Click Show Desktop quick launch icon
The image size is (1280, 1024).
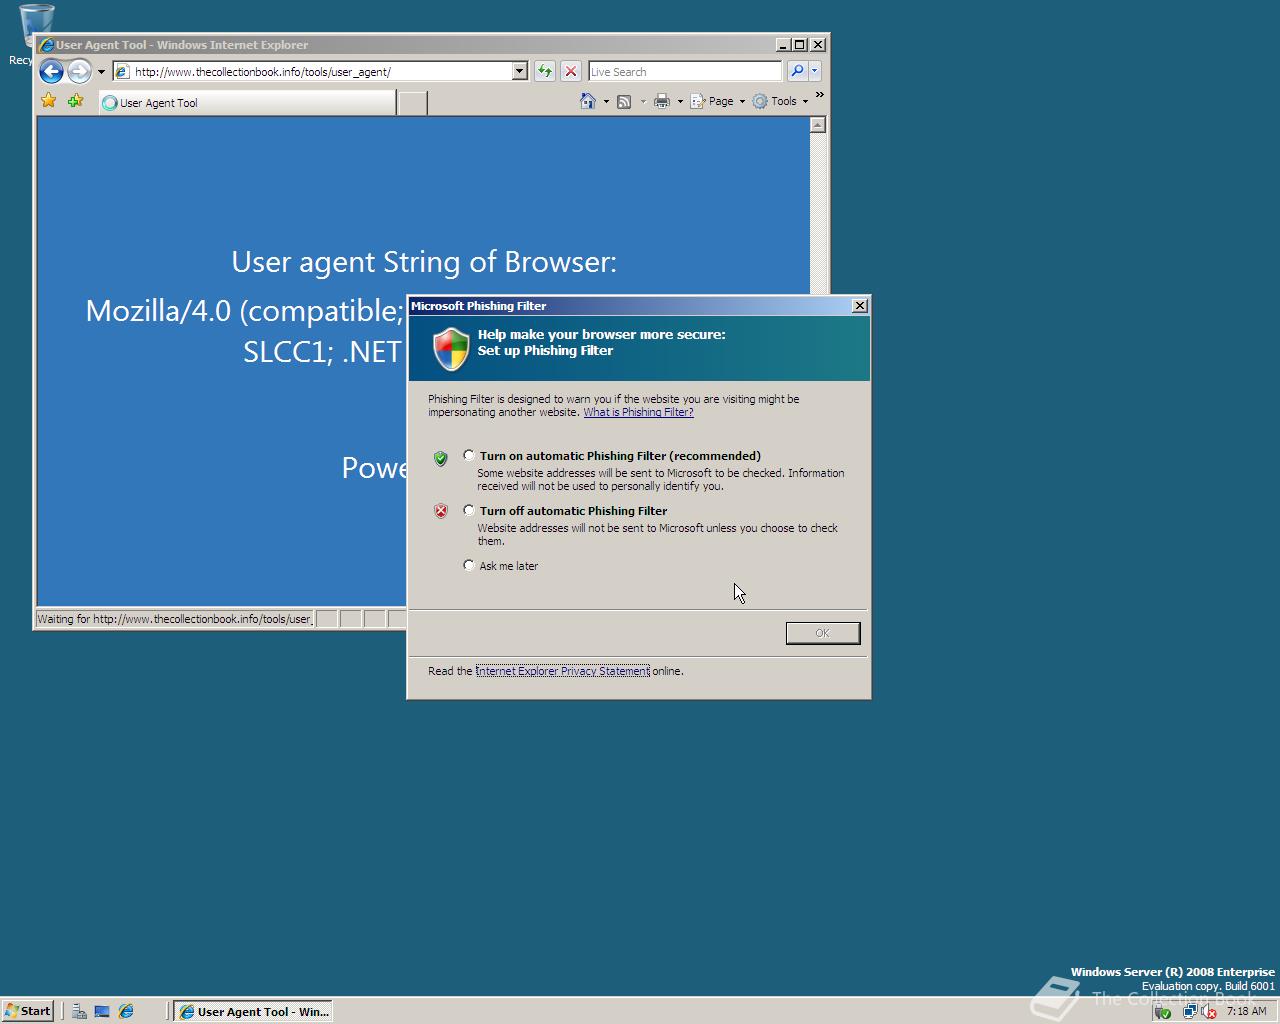[102, 1011]
